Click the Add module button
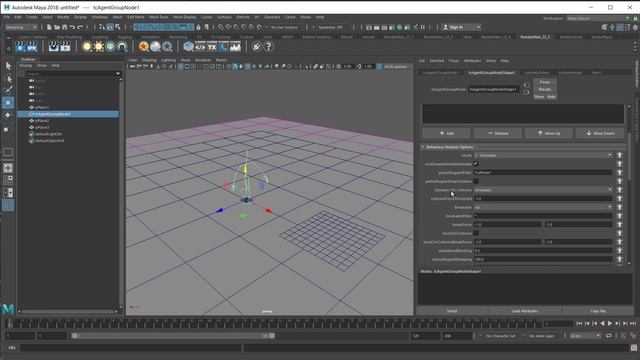 tap(447, 133)
